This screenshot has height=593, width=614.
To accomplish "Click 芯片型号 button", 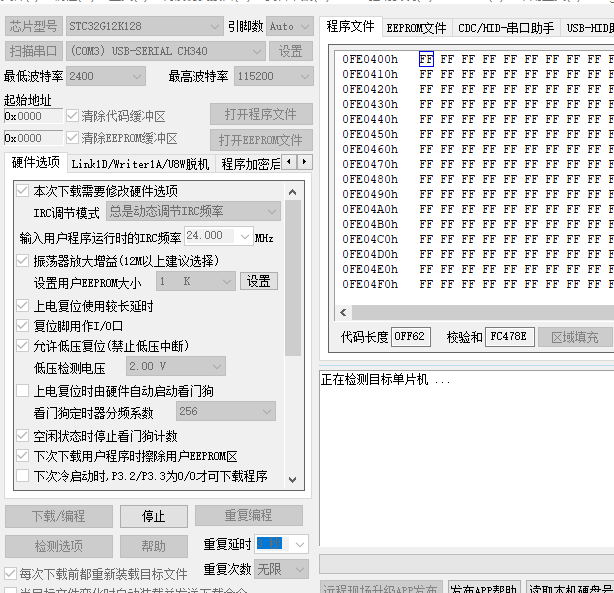I will coord(34,26).
